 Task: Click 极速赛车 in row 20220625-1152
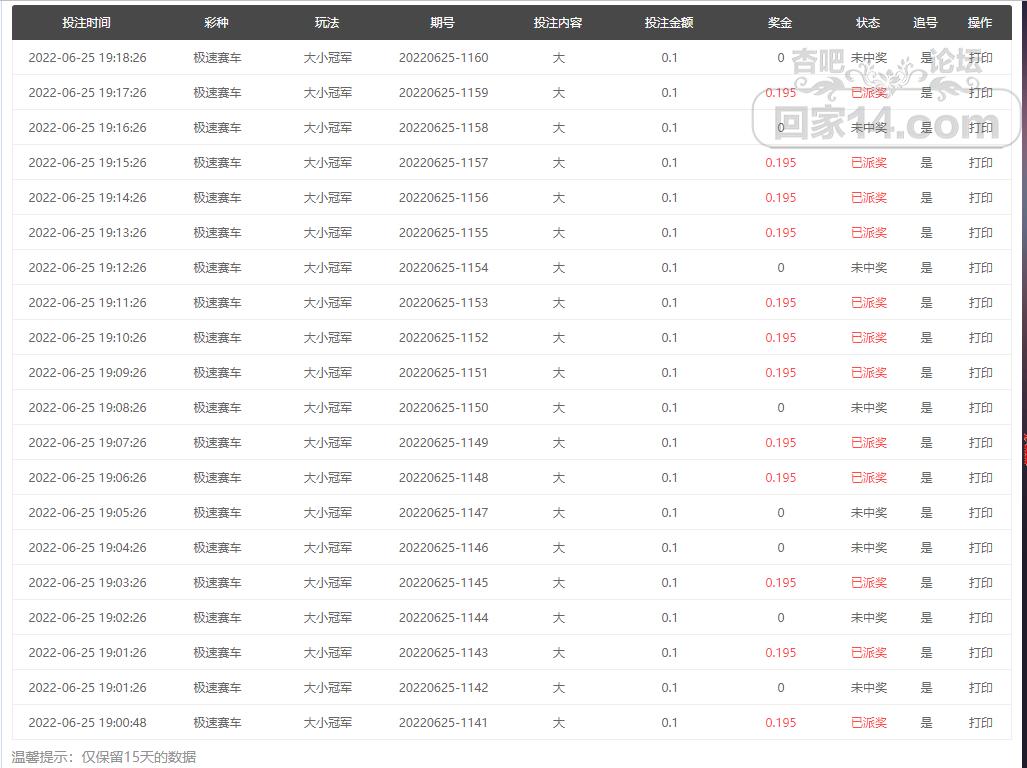point(217,338)
